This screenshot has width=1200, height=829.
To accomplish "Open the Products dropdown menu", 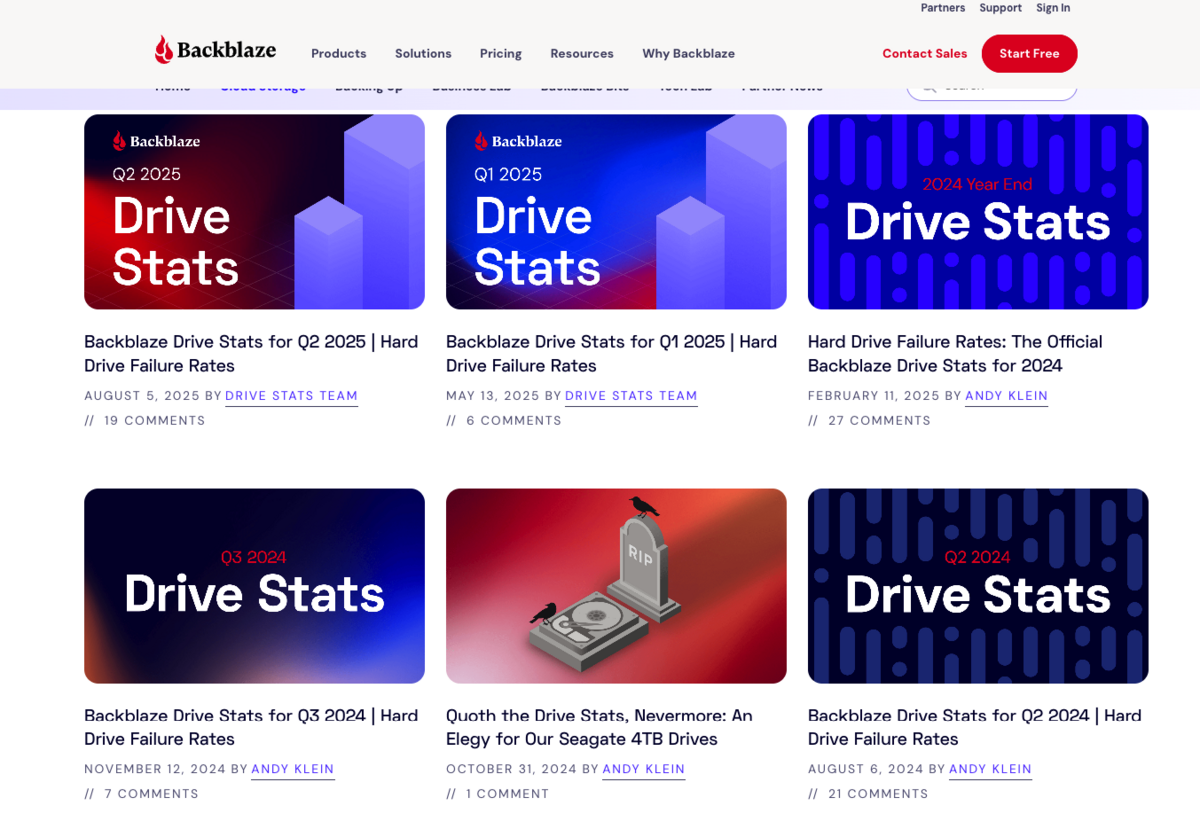I will tap(338, 53).
